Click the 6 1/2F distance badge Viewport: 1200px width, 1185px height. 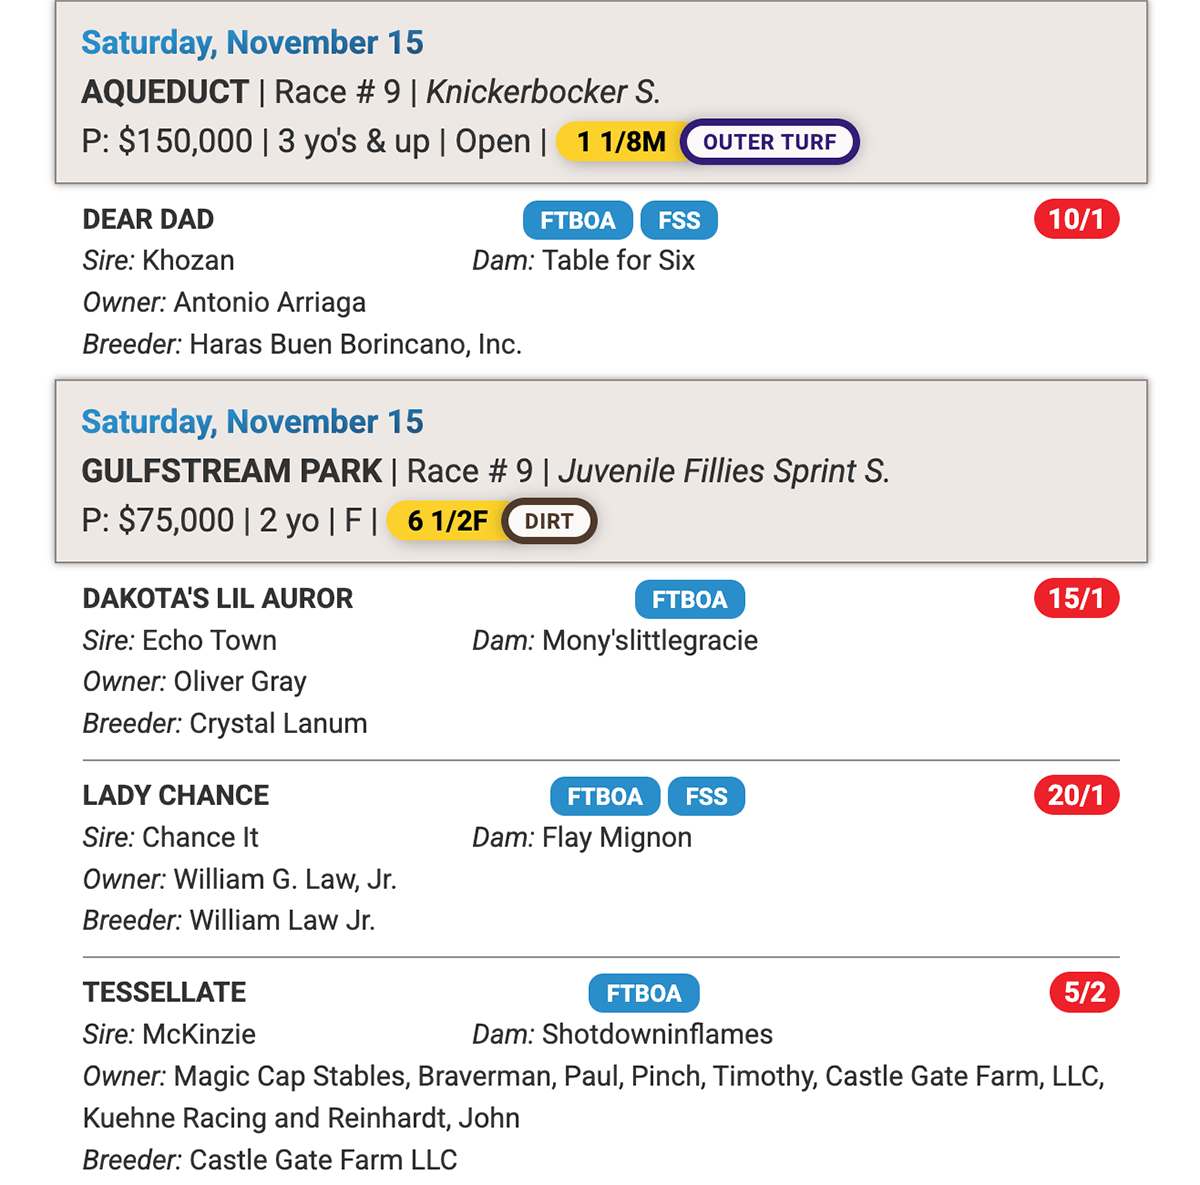coord(447,521)
